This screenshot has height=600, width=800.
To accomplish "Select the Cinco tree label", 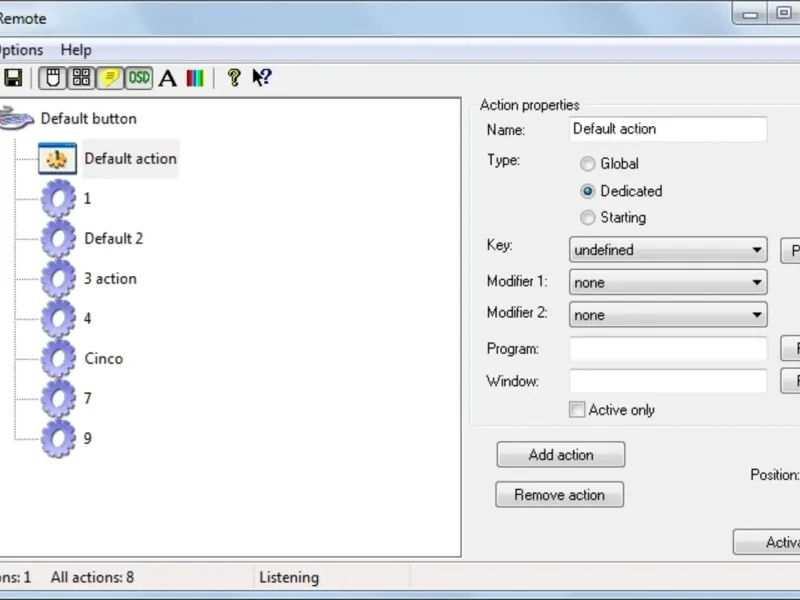I will [x=104, y=358].
